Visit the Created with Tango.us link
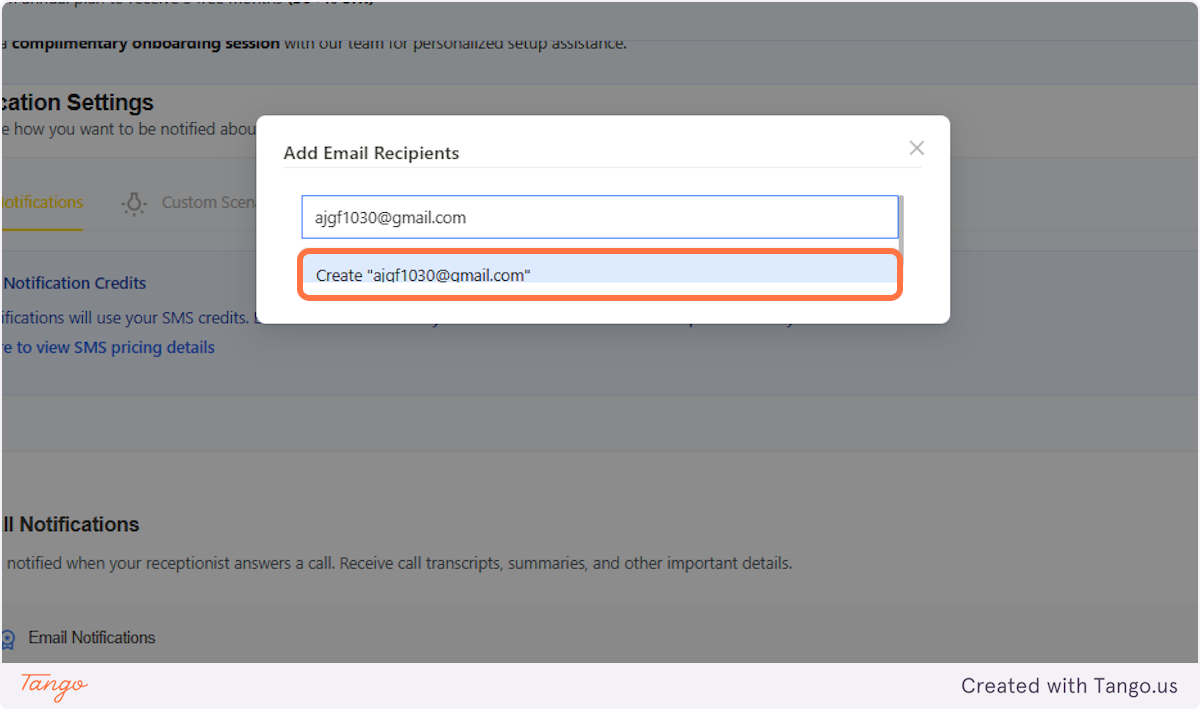Screen dimensions: 1200x709 1069,686
